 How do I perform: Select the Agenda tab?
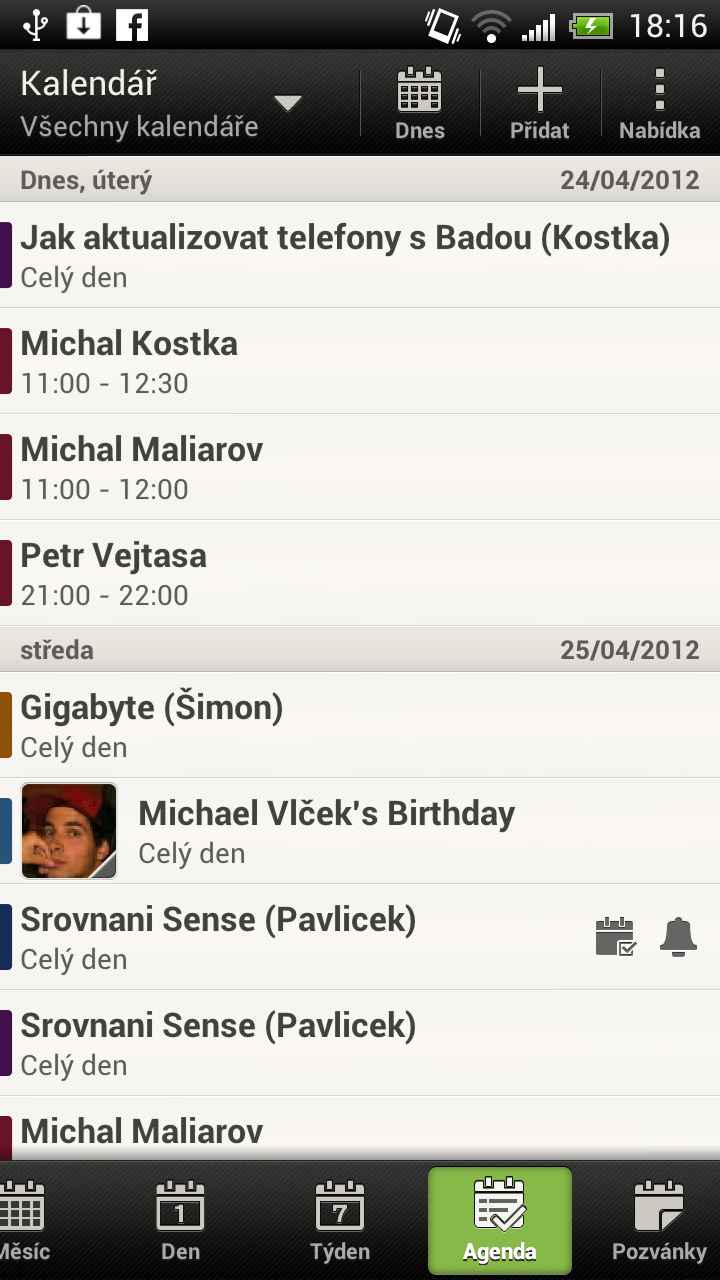(x=500, y=1219)
